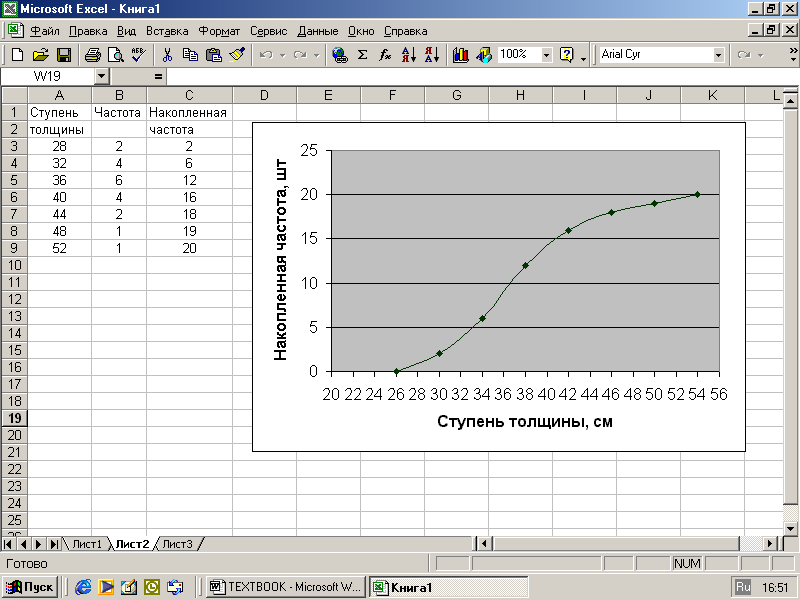Switch to the Лист3 sheet tab
Image resolution: width=800 pixels, height=600 pixels.
click(177, 544)
